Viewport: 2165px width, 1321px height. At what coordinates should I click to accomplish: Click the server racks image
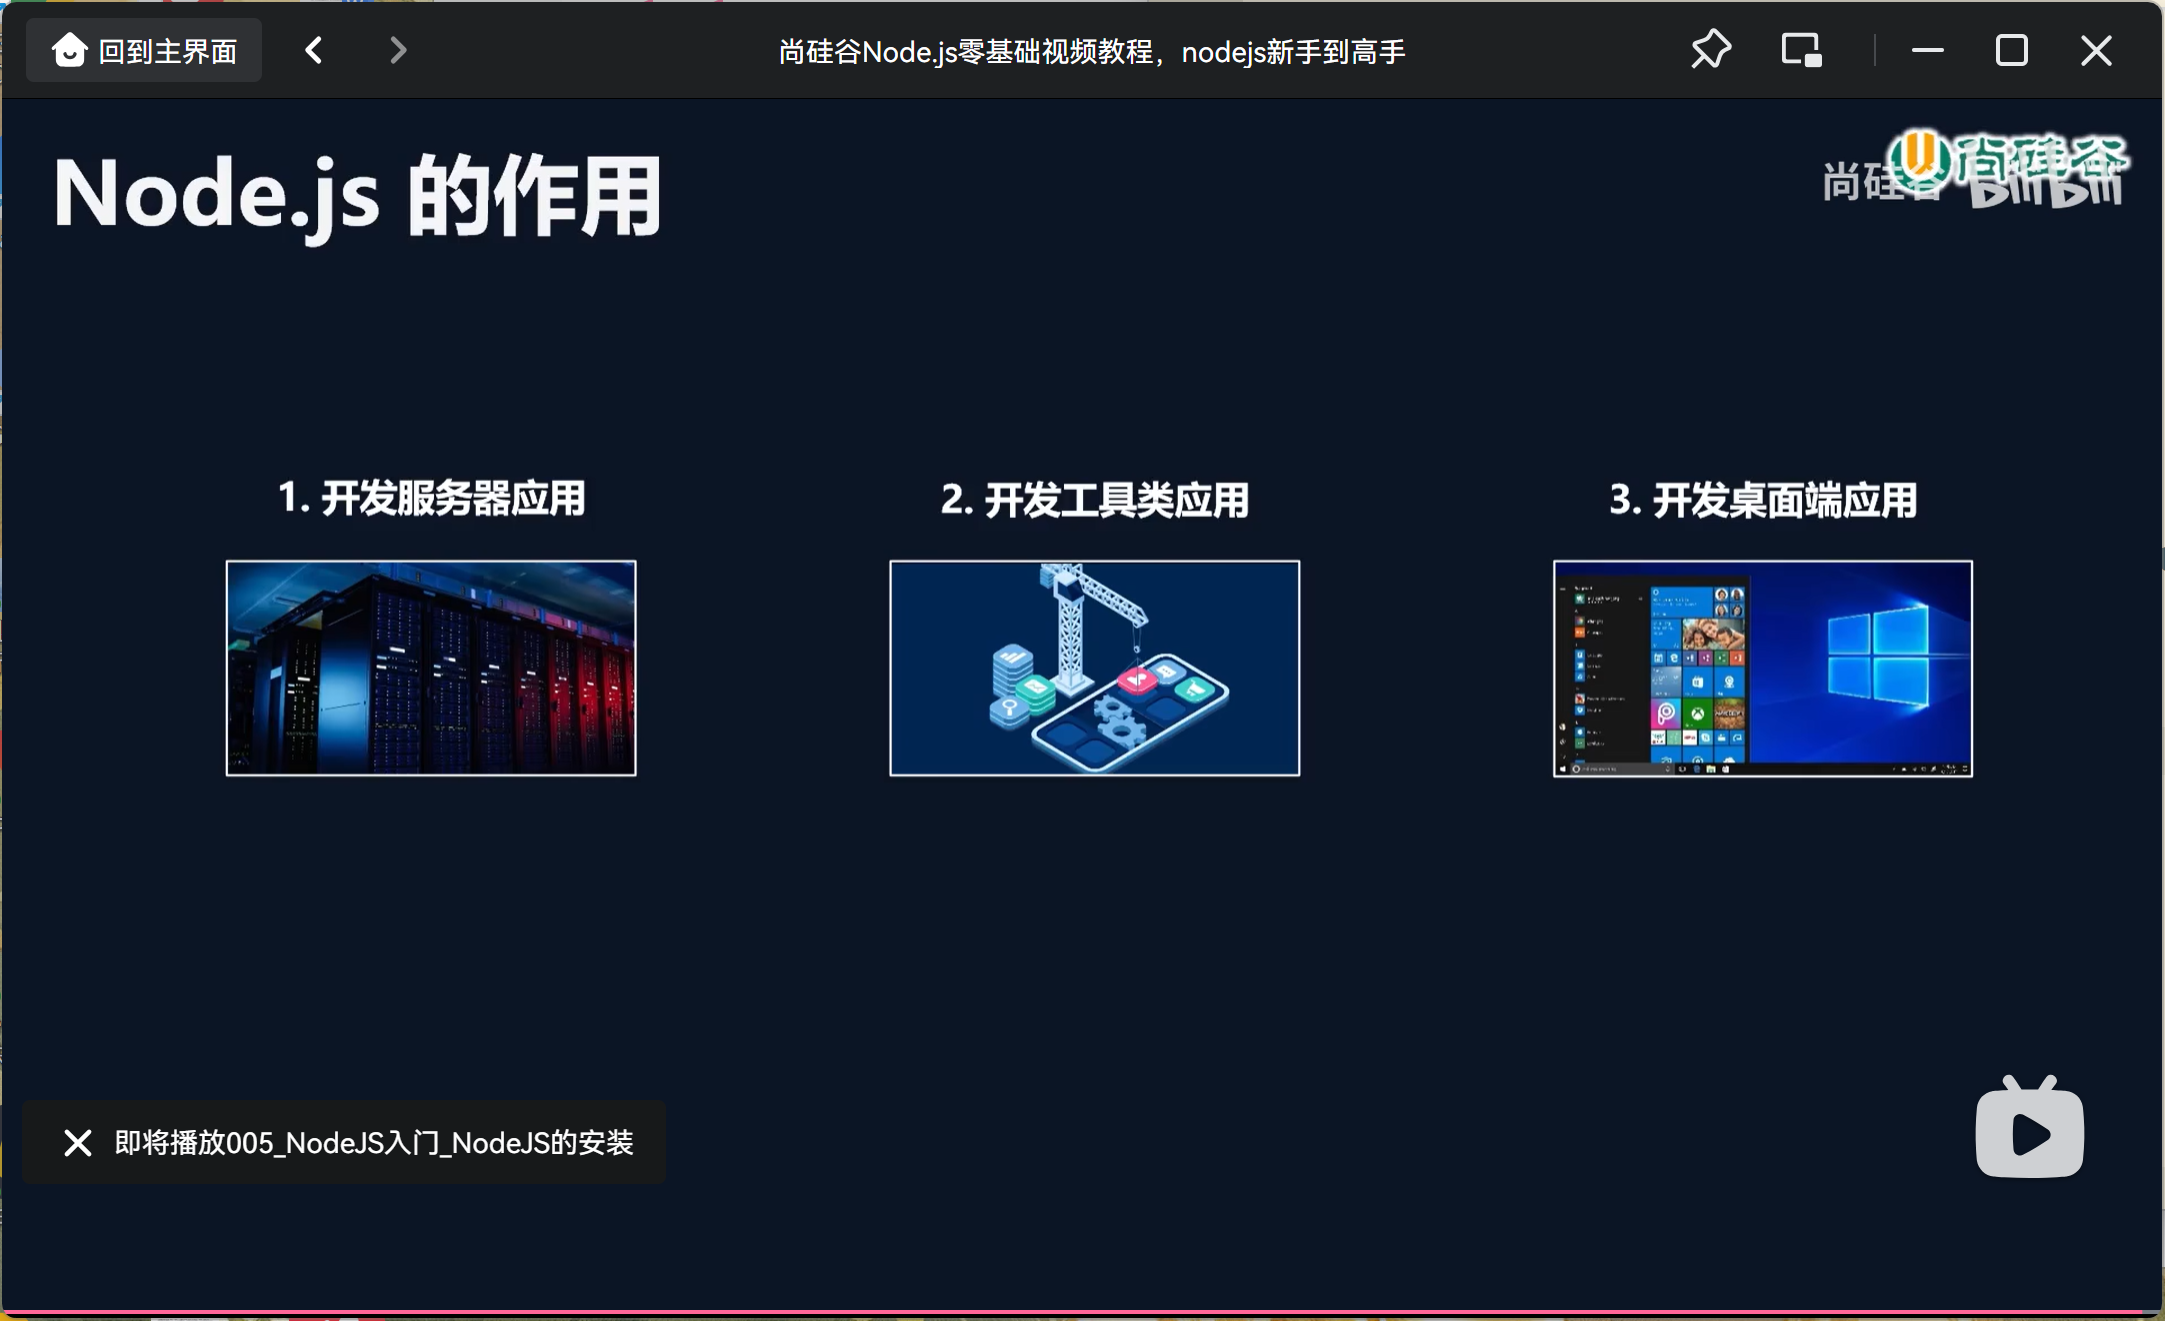(x=431, y=668)
